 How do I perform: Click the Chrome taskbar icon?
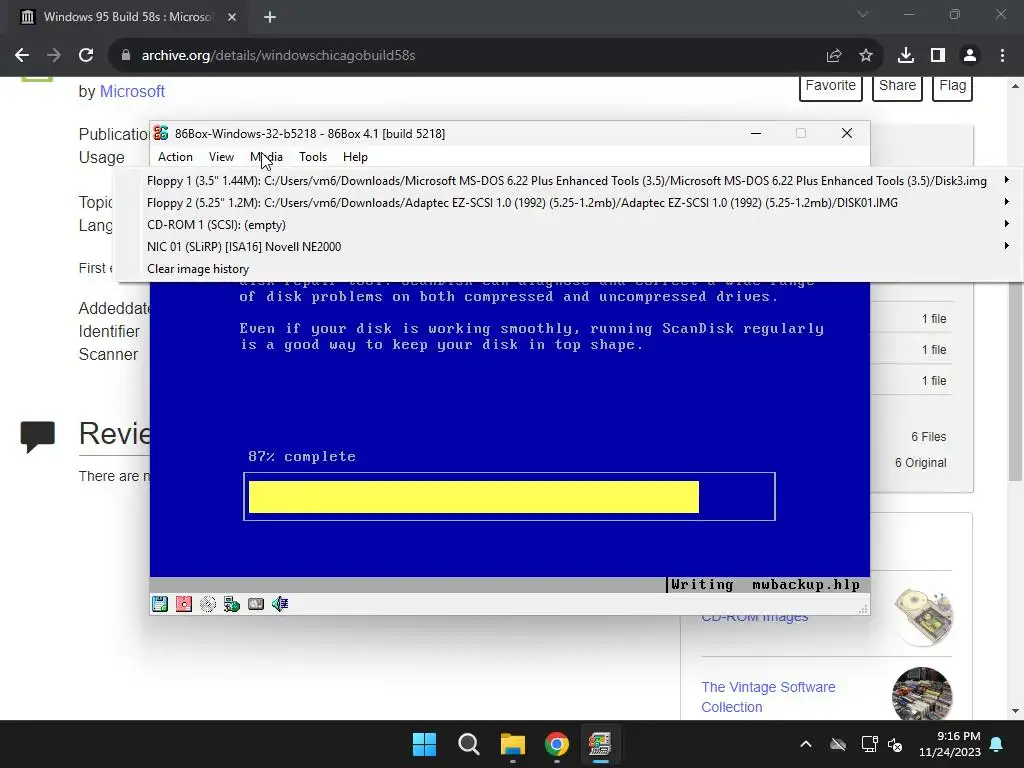point(556,744)
